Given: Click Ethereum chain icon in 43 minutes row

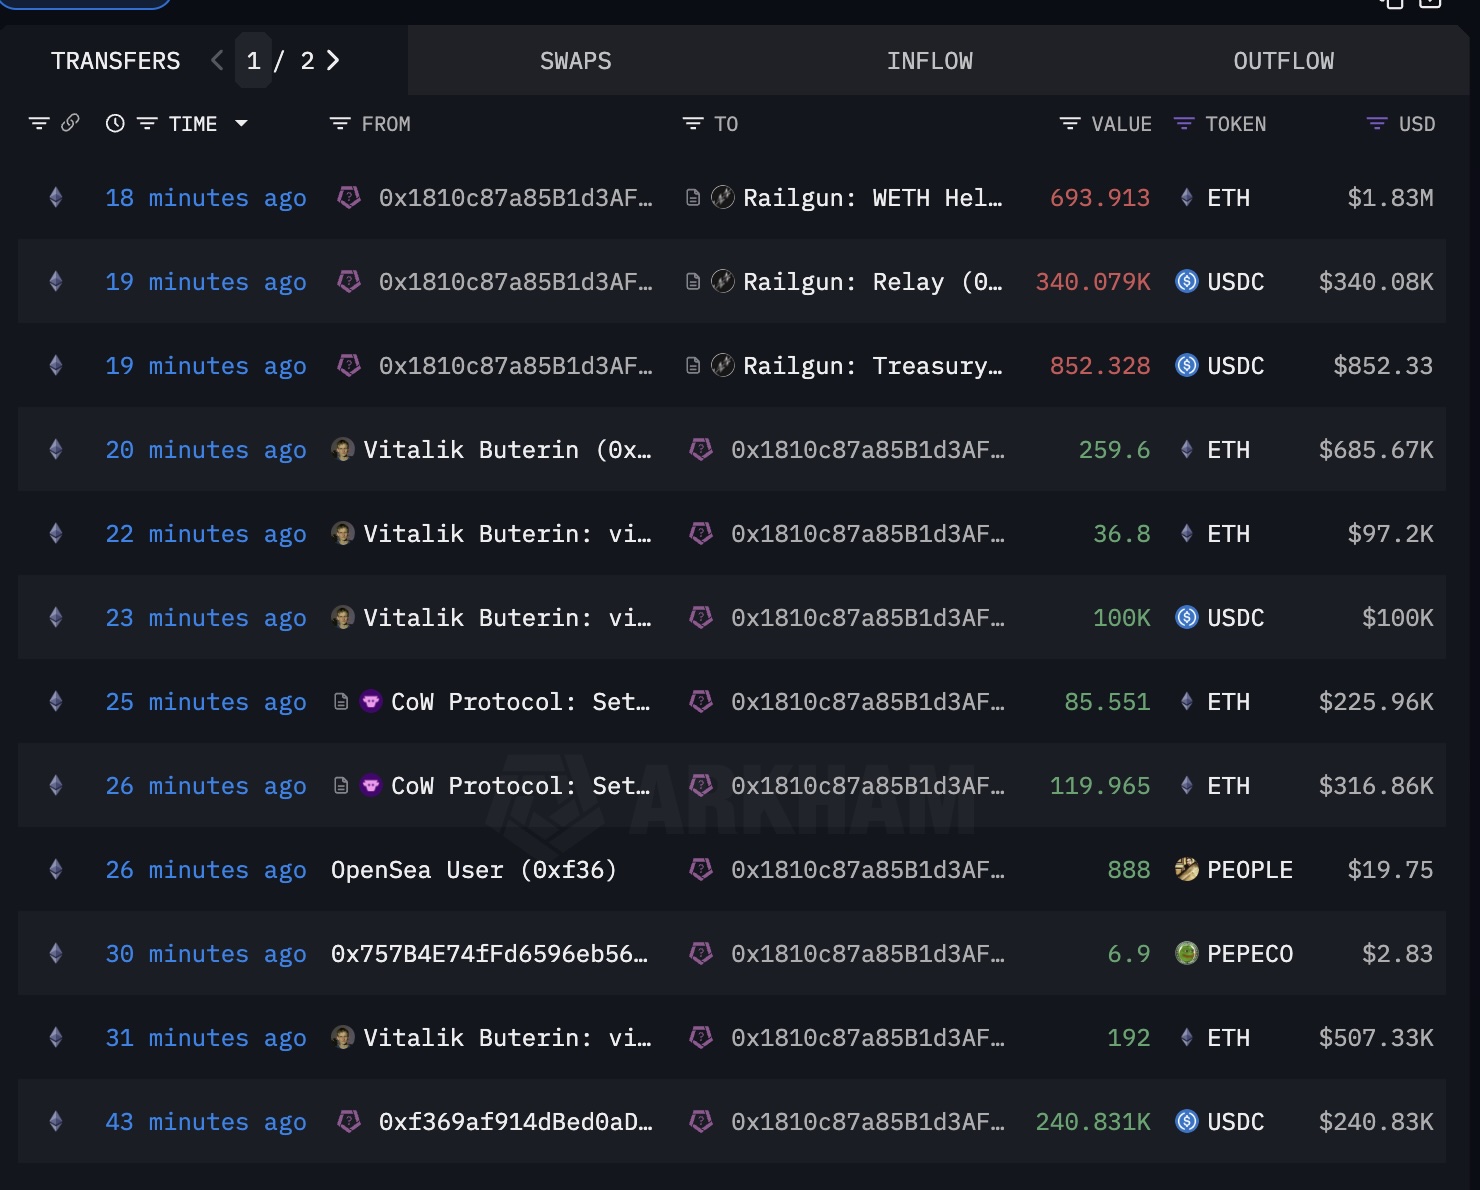Looking at the screenshot, I should point(56,1122).
